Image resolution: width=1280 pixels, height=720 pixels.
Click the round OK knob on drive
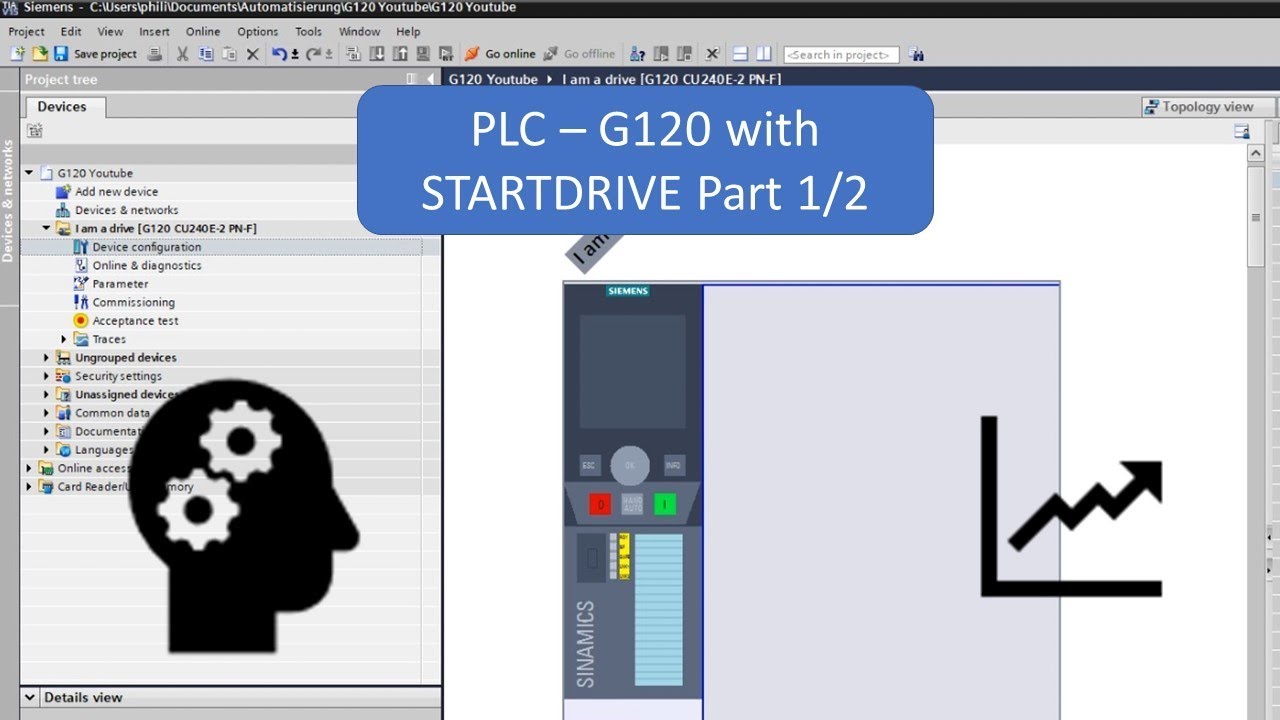tap(630, 466)
